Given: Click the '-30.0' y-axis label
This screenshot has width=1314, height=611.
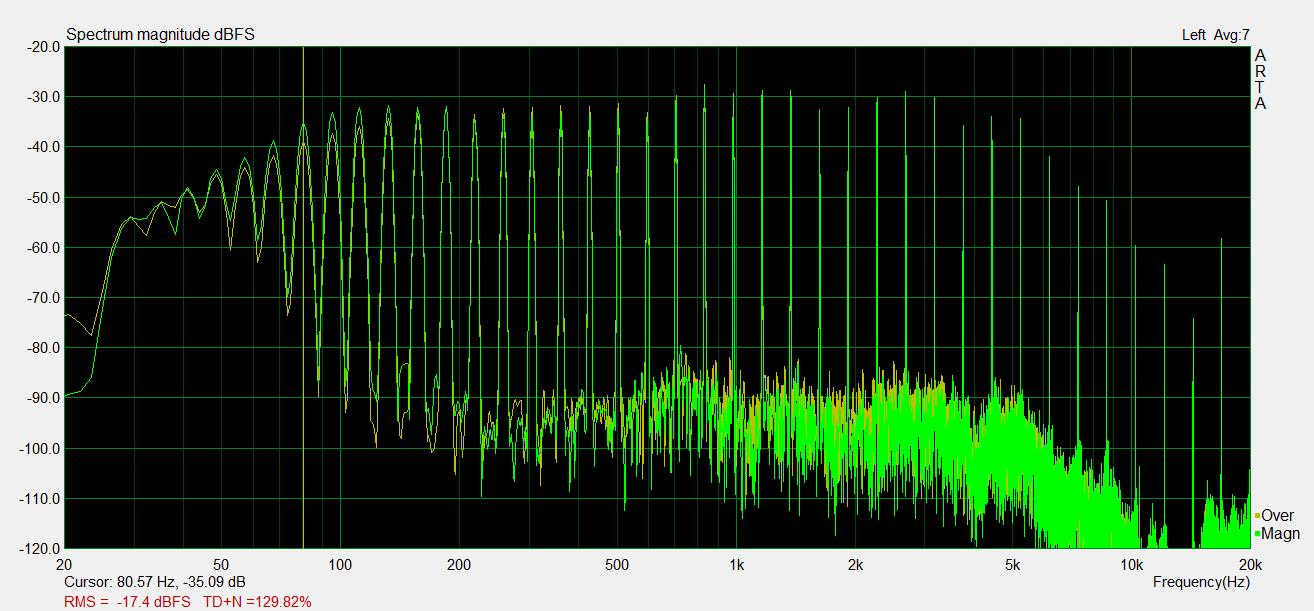Looking at the screenshot, I should click(x=41, y=97).
